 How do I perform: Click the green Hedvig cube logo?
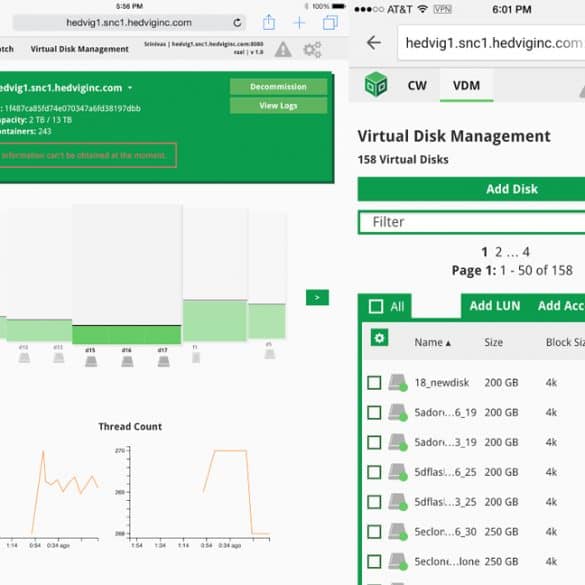point(376,84)
